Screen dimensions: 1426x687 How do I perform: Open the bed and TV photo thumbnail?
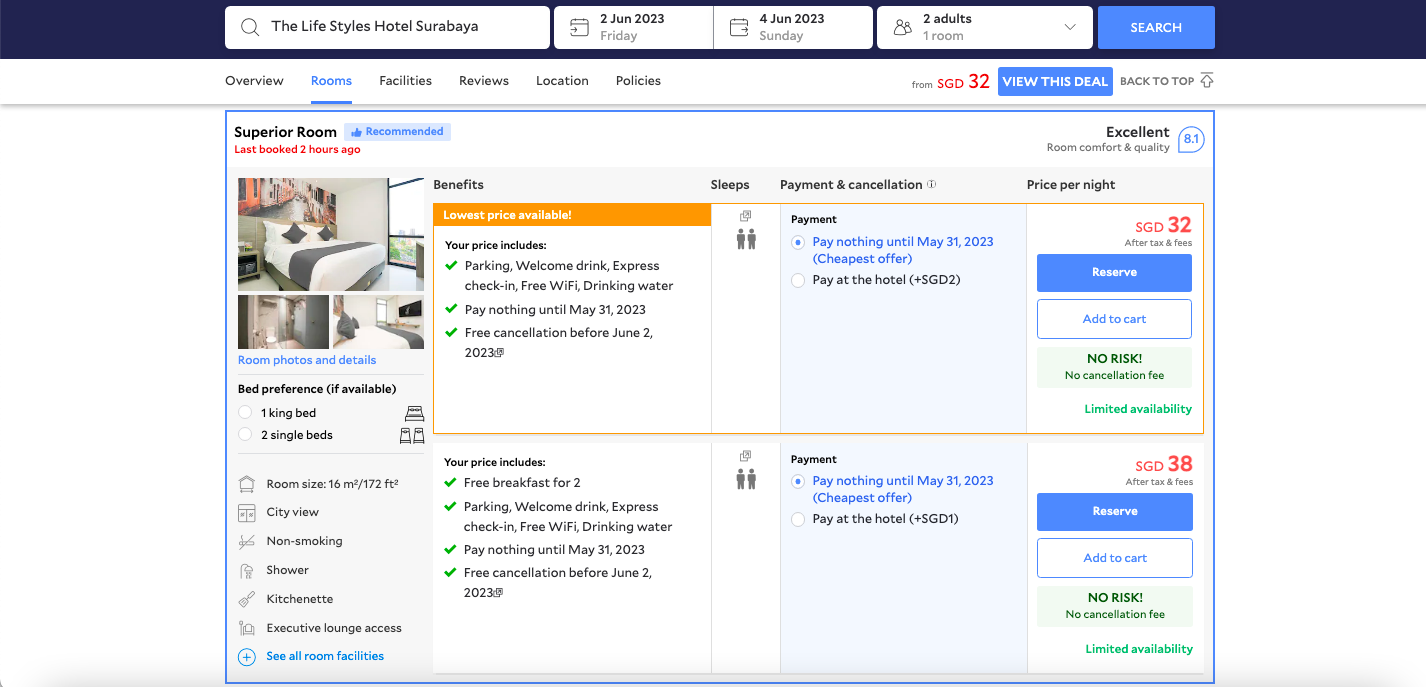click(x=378, y=322)
